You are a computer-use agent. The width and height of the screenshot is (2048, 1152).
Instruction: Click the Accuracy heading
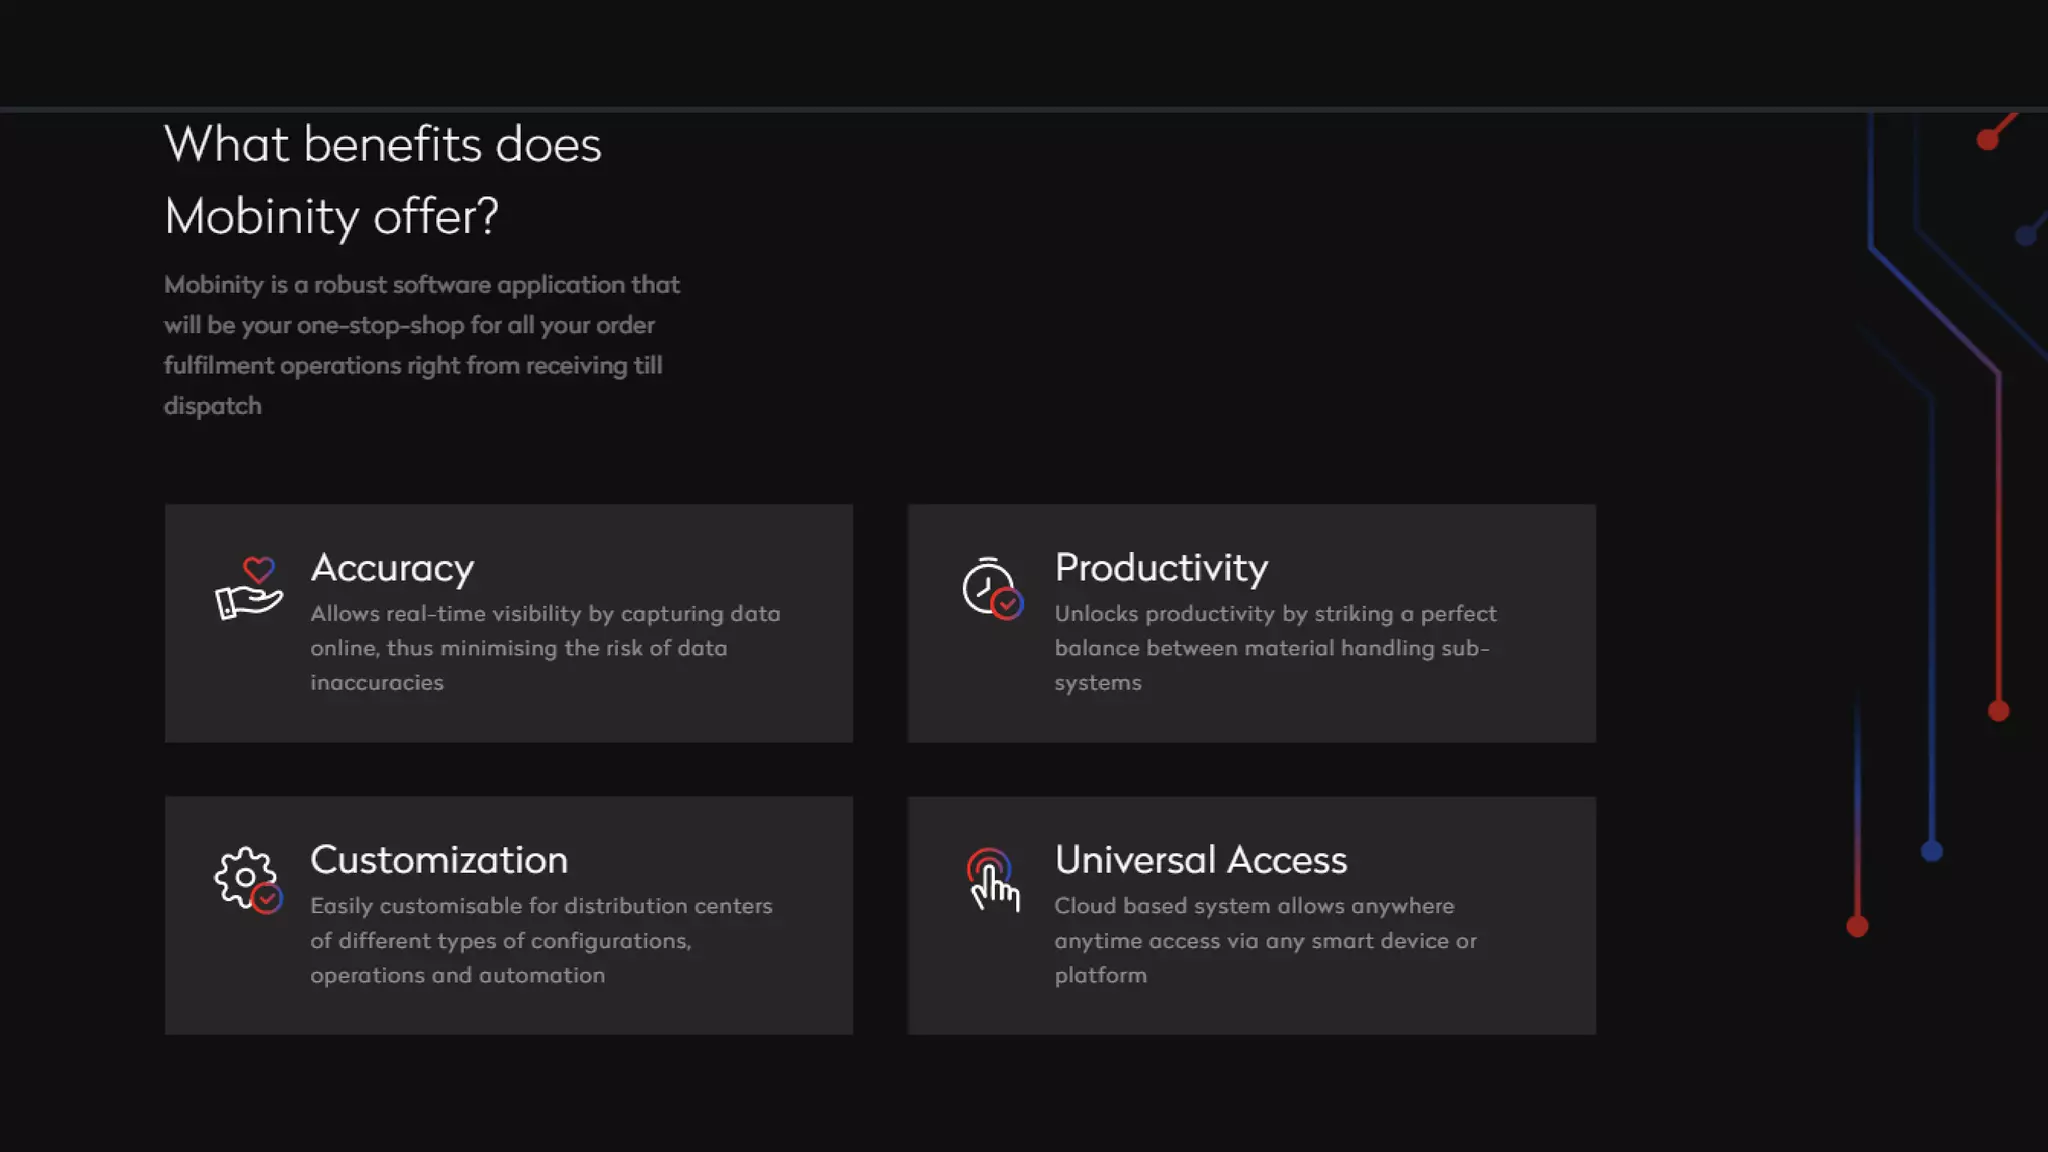[x=392, y=568]
